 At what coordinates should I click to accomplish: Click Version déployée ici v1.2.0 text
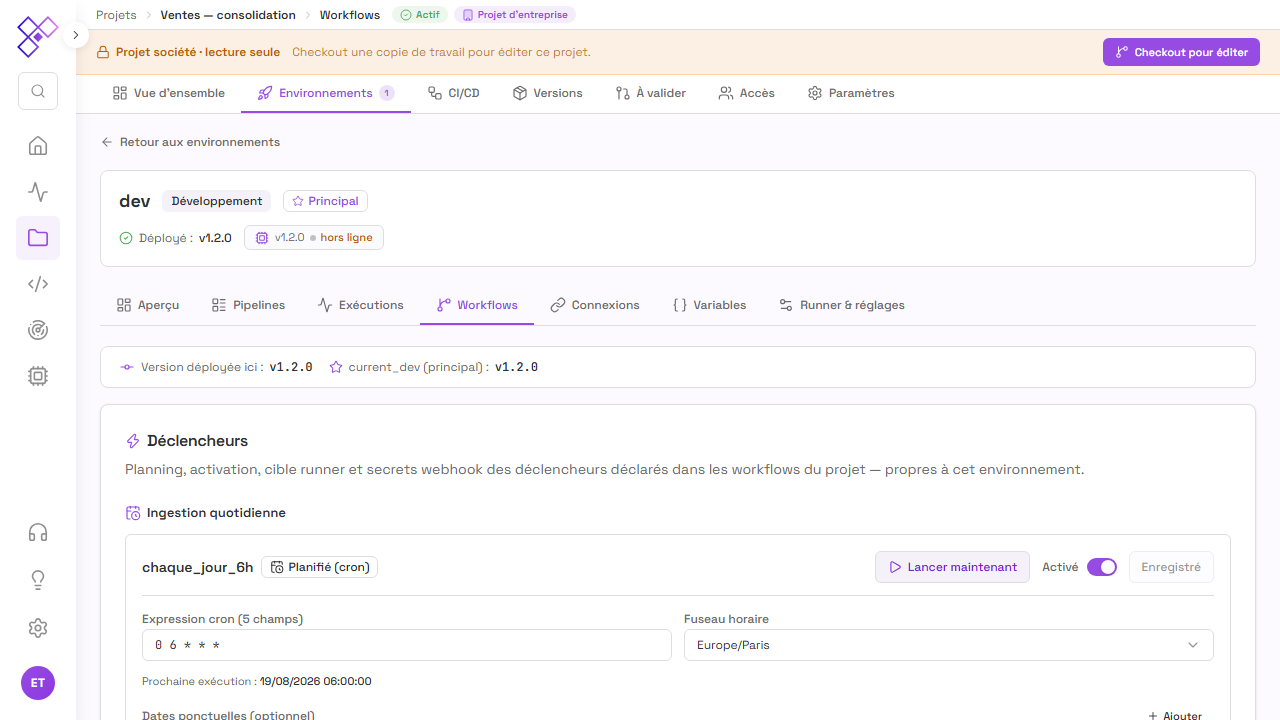coord(226,367)
